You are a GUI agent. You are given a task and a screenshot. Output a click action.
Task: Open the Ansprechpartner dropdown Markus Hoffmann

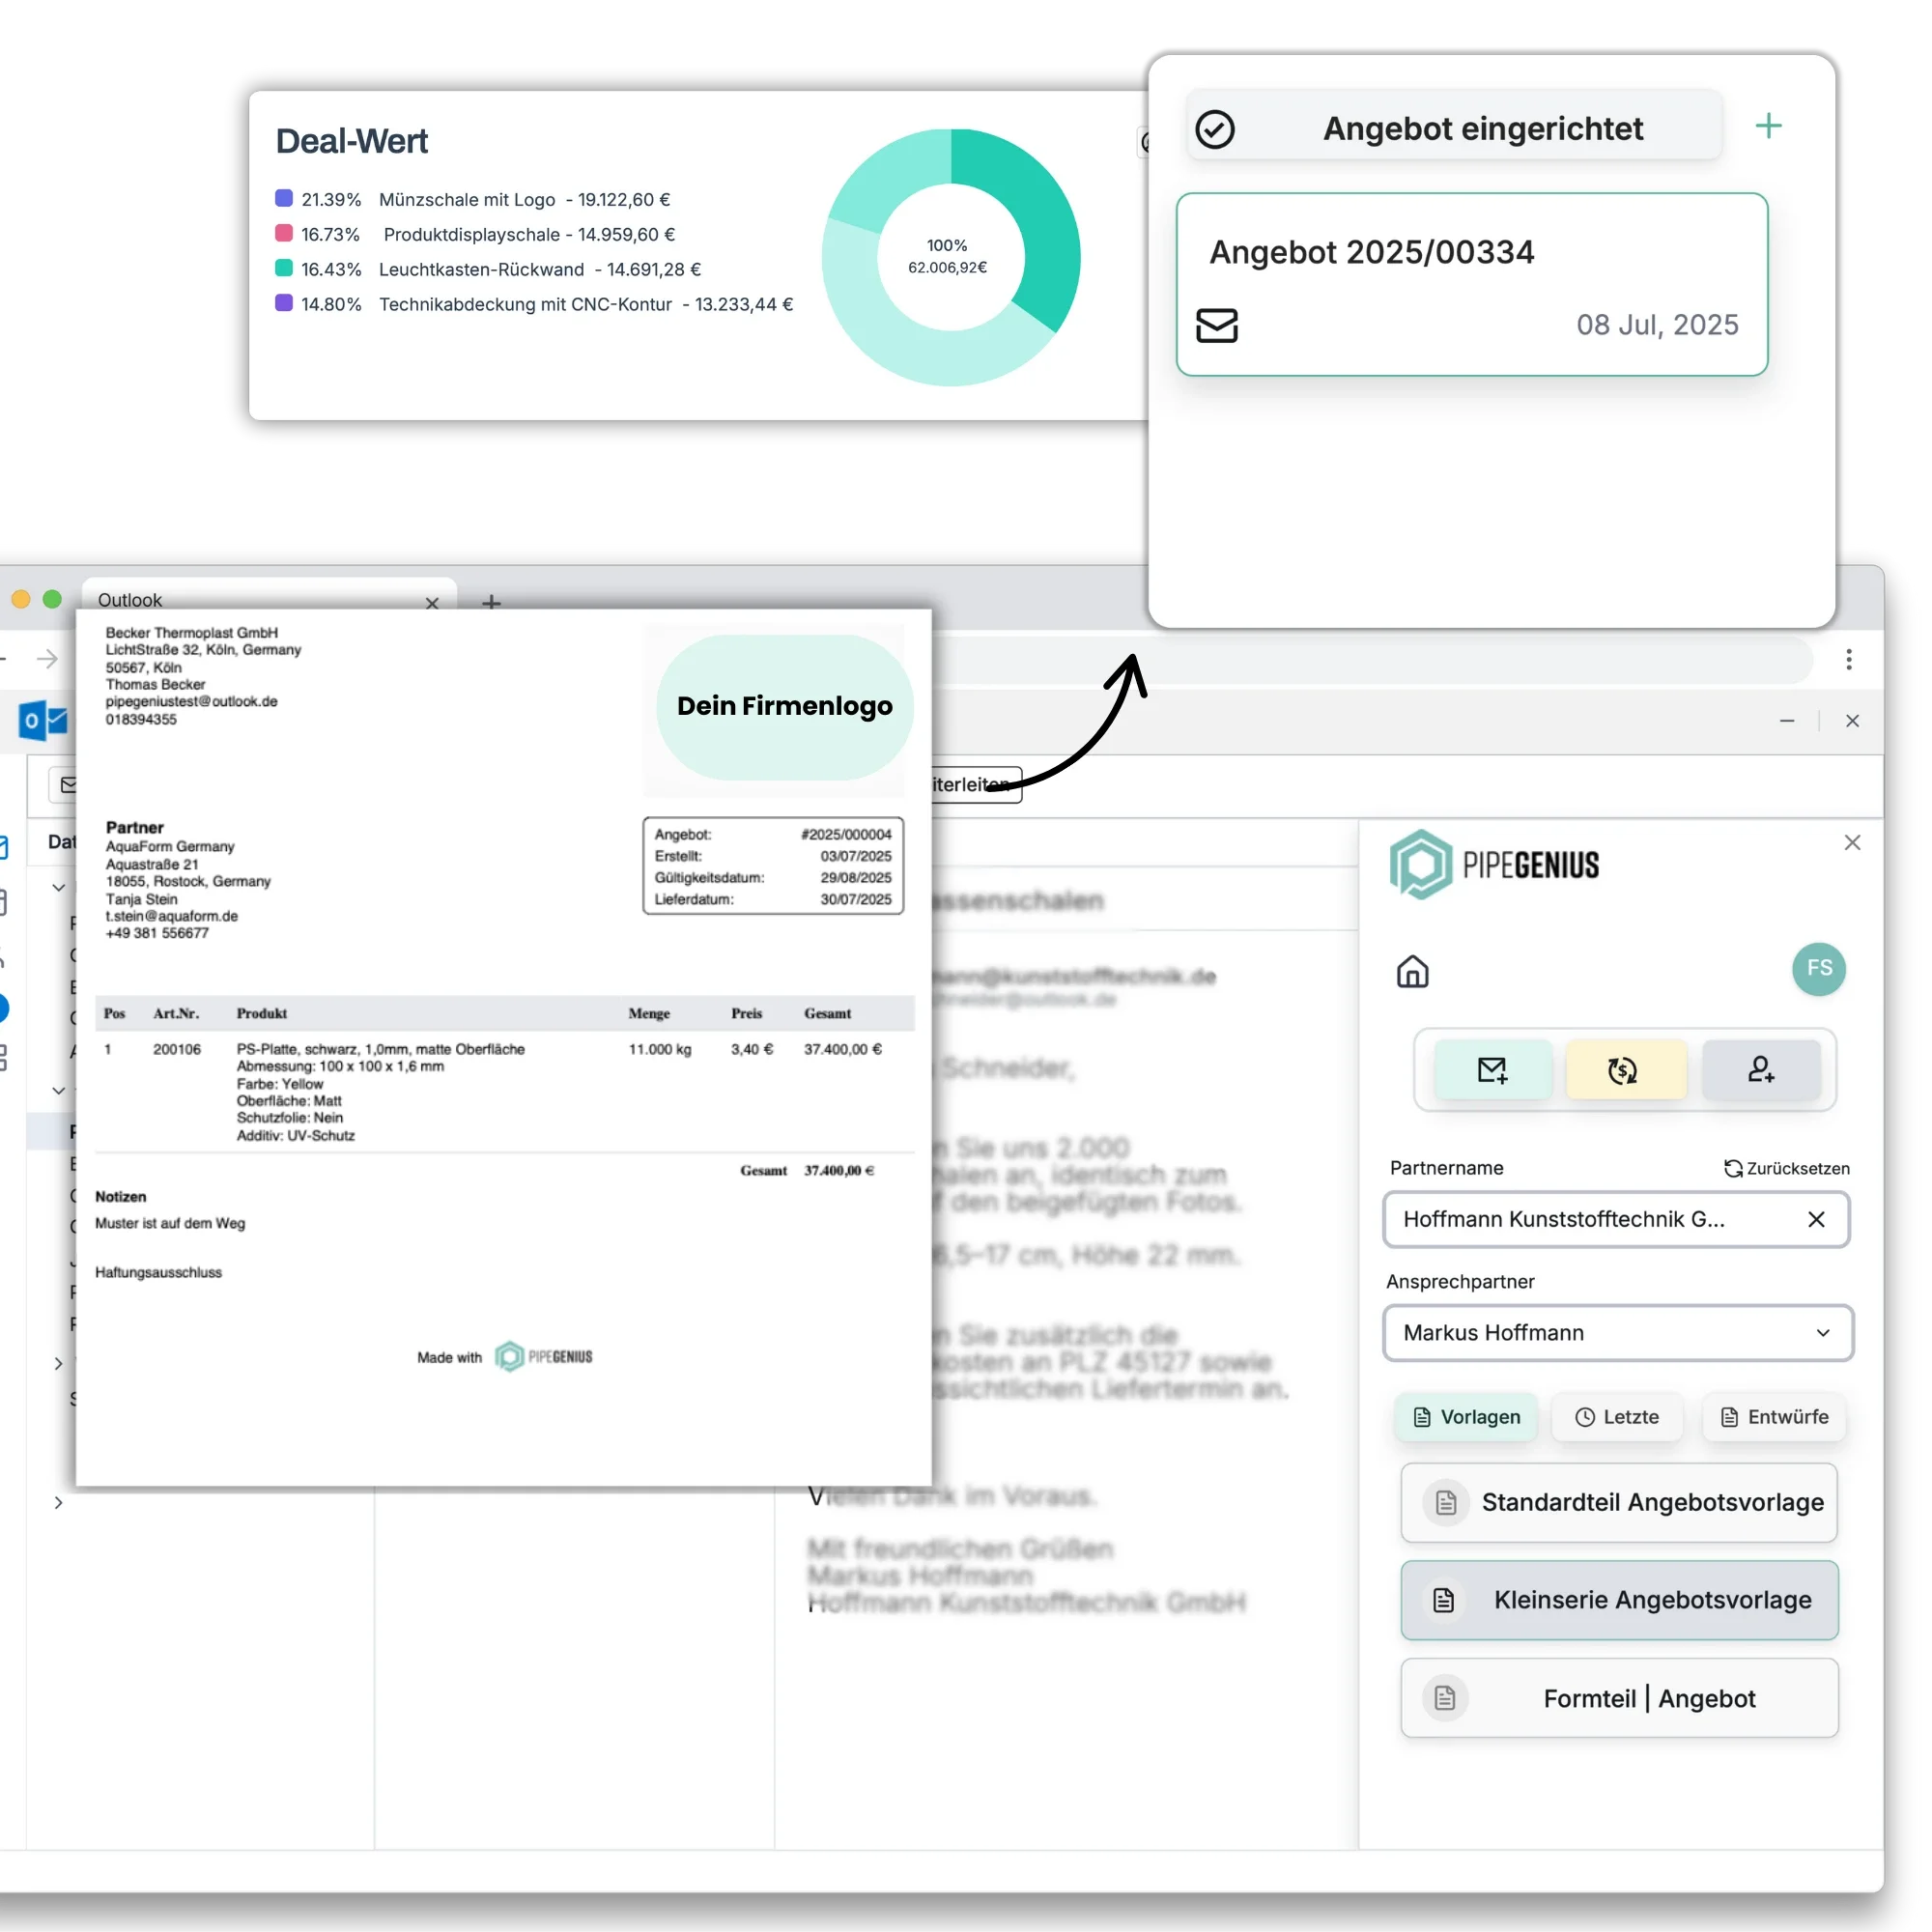point(1617,1332)
